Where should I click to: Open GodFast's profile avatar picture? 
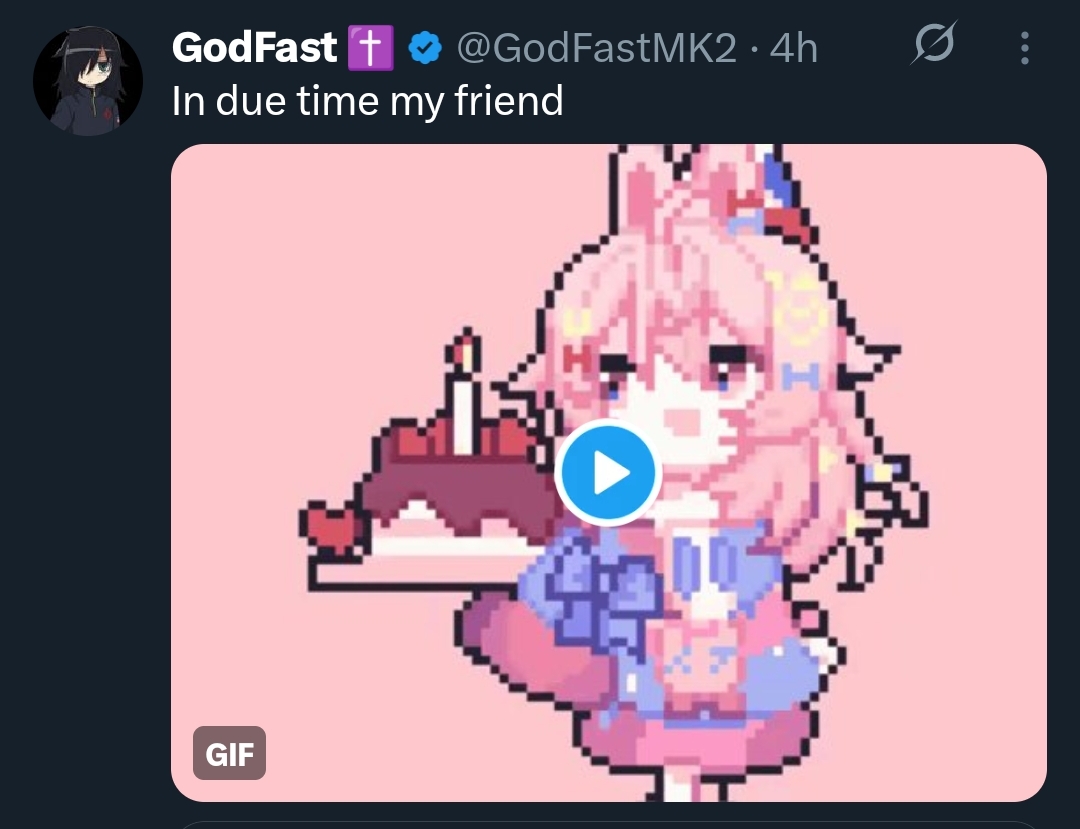pyautogui.click(x=88, y=81)
